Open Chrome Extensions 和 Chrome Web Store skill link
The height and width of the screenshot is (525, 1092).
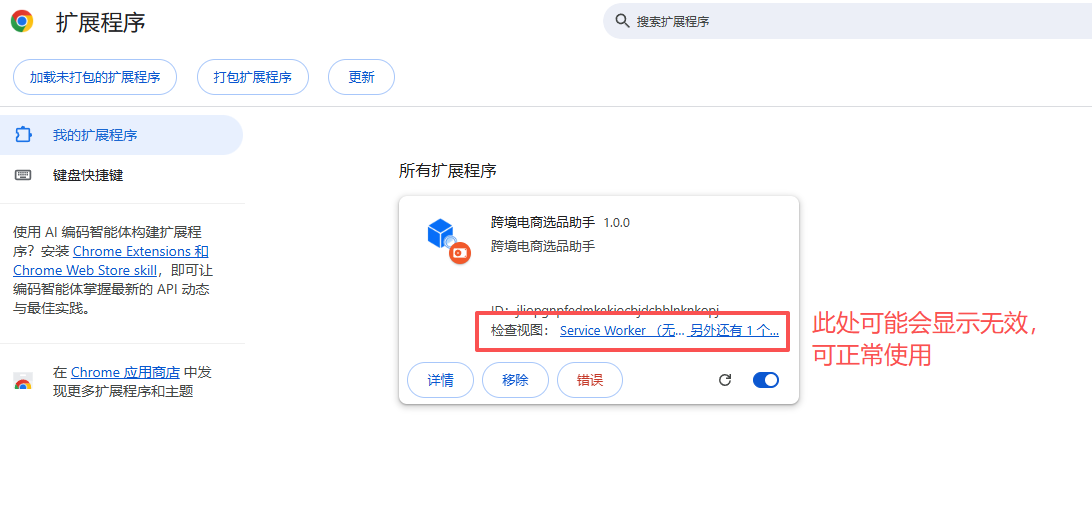click(111, 260)
